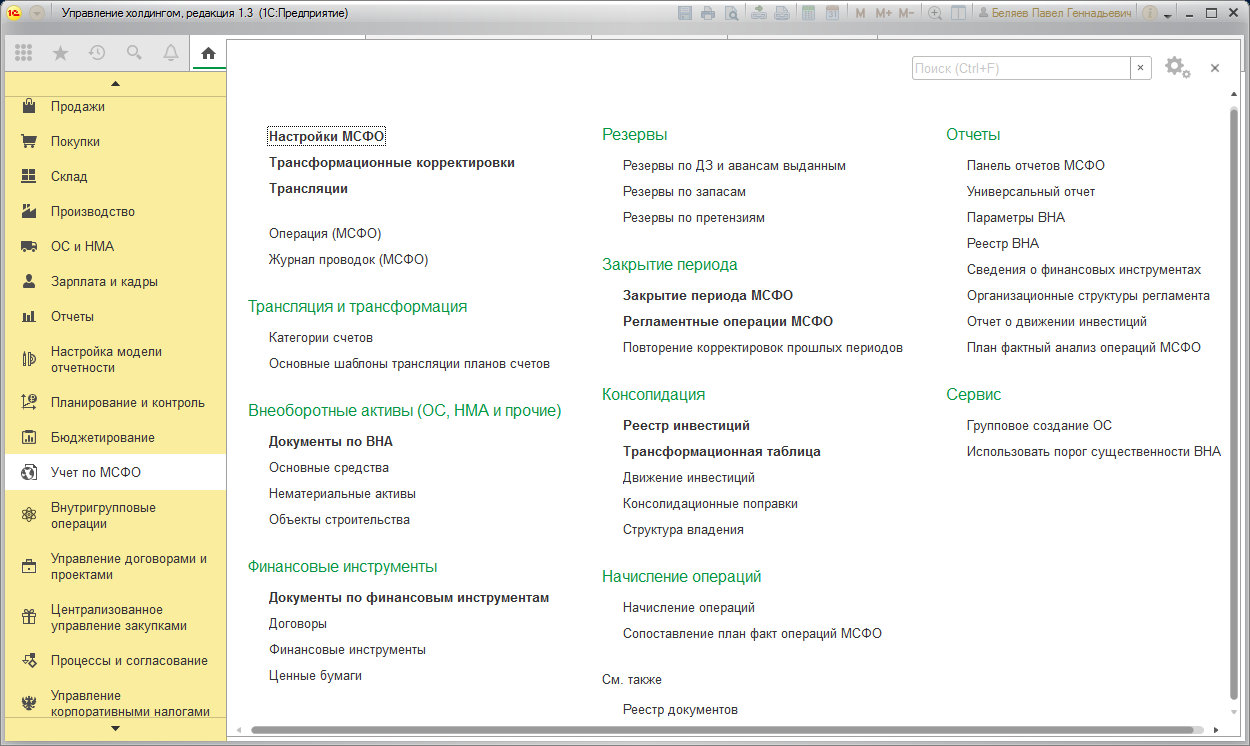Open Универсальный отчет
This screenshot has width=1250, height=746.
pyautogui.click(x=1031, y=192)
